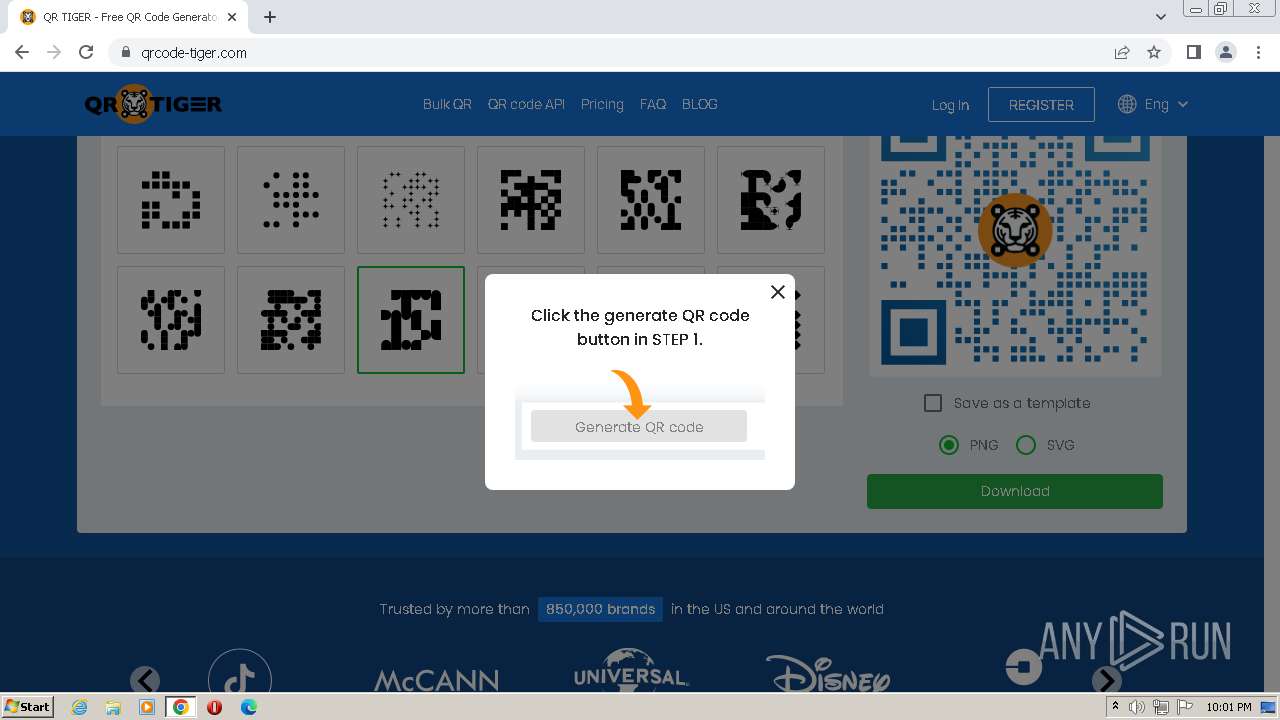This screenshot has width=1280, height=720.
Task: Close the QR TIGER browser tab
Action: tap(233, 17)
